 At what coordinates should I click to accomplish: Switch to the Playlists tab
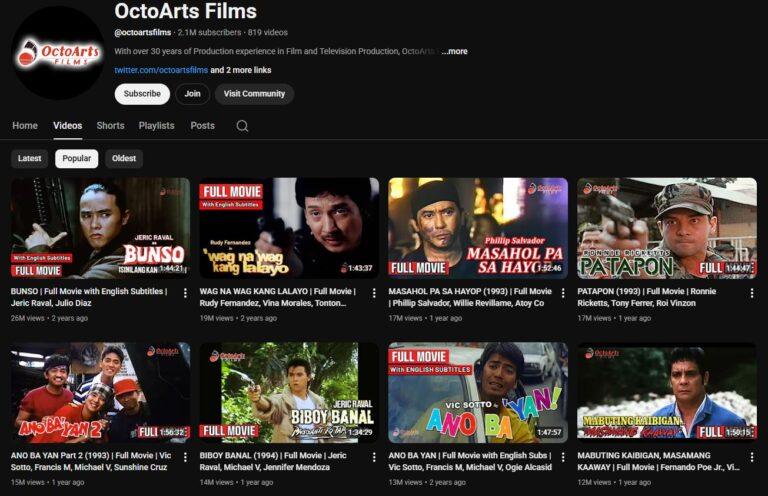point(156,126)
